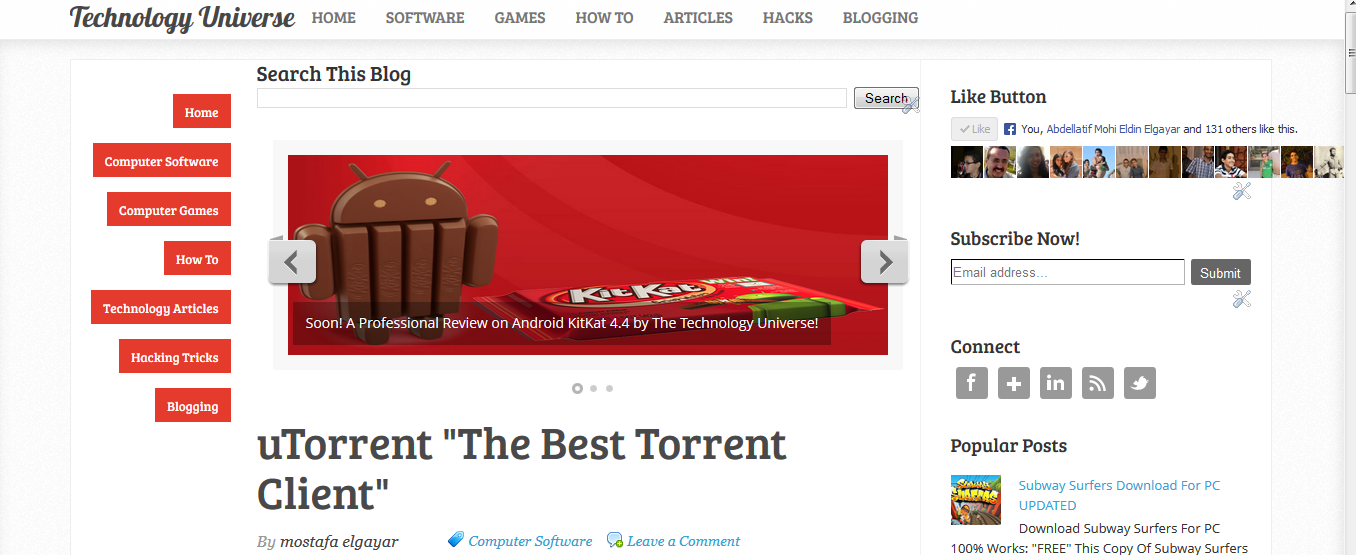This screenshot has height=555, width=1356.
Task: Click the wrench edit icon under Subscribe form
Action: pos(1241,298)
